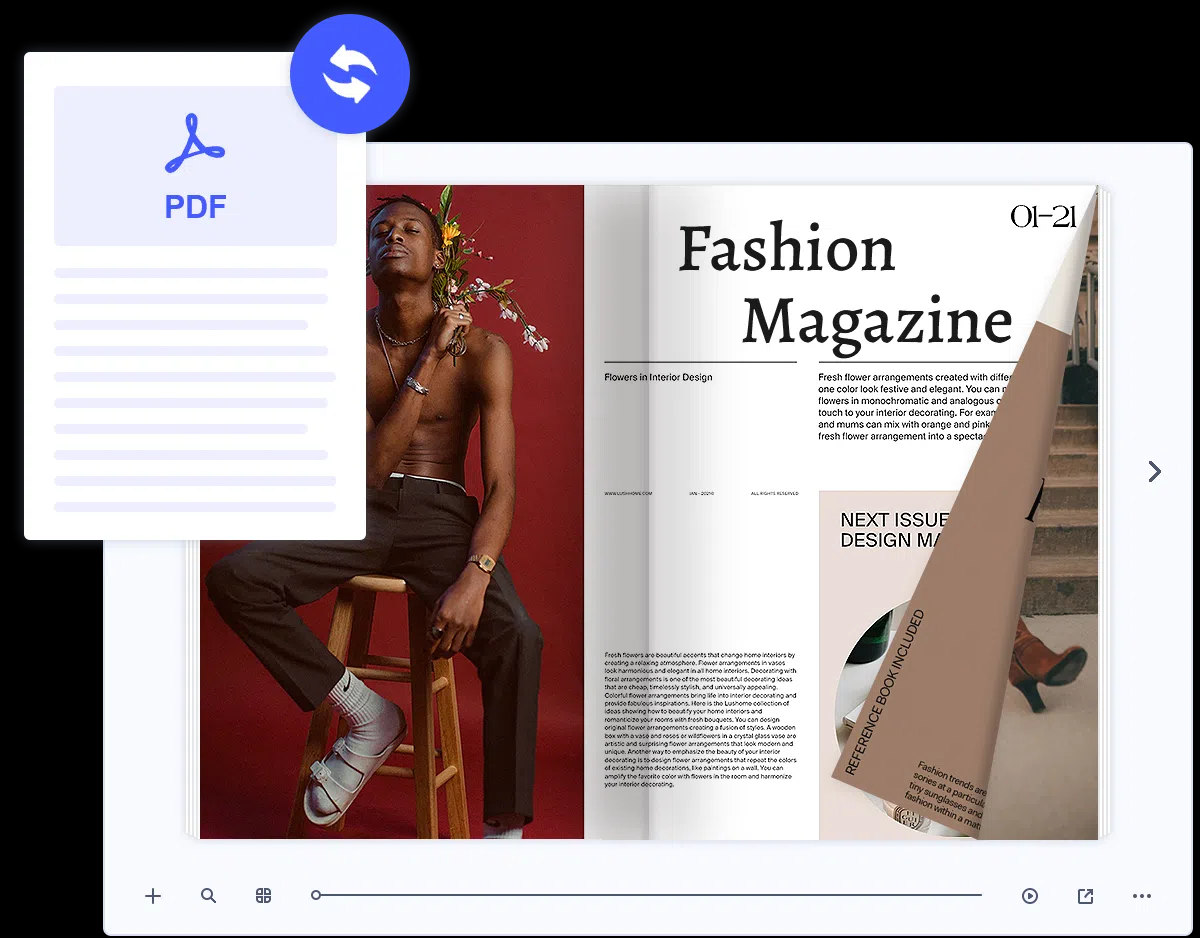Click the "01-21" issue number
Screen dimensions: 1200x938
click(x=1041, y=216)
